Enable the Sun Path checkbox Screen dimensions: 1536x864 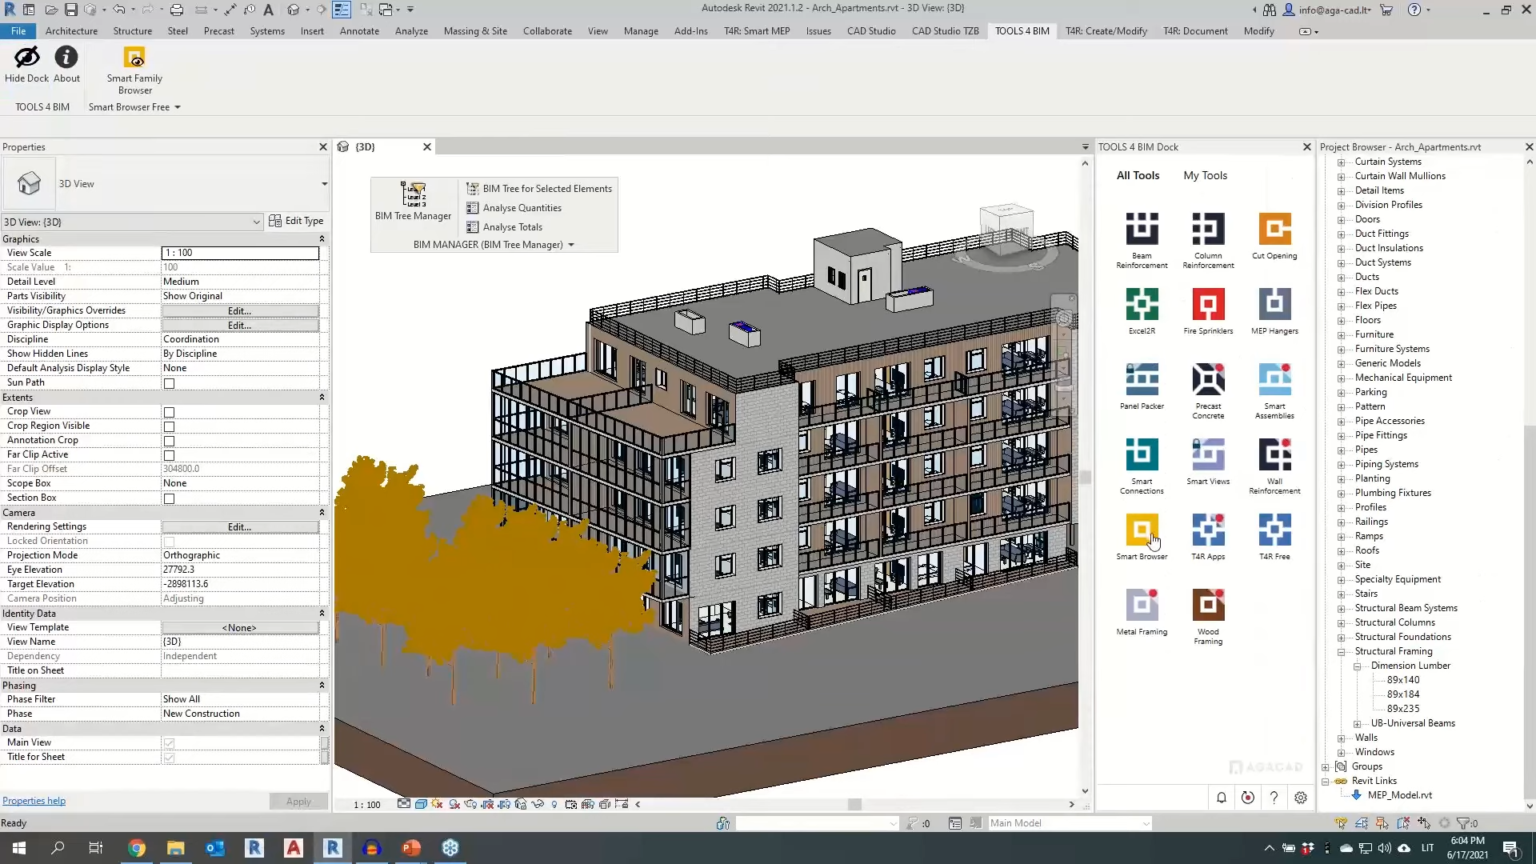coord(169,383)
